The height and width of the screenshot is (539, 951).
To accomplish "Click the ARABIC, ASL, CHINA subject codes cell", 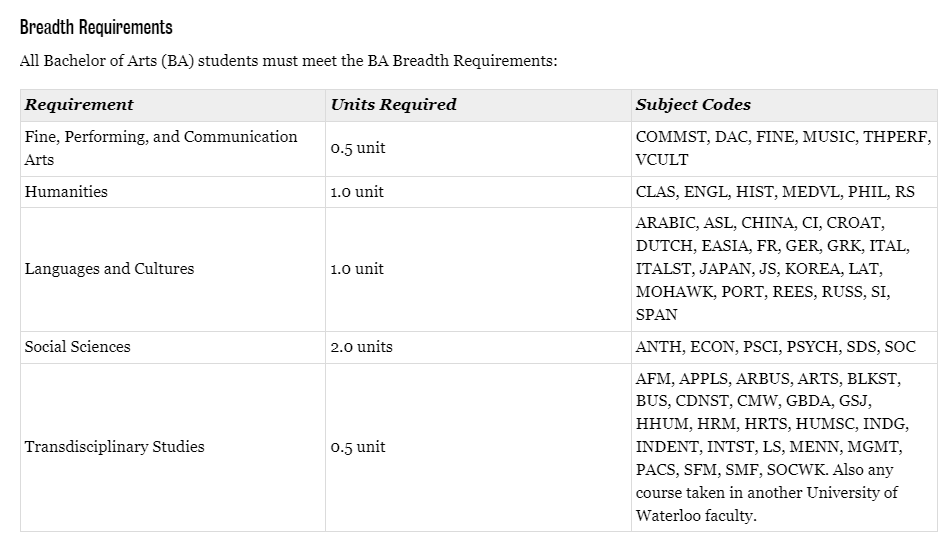I will pos(784,269).
